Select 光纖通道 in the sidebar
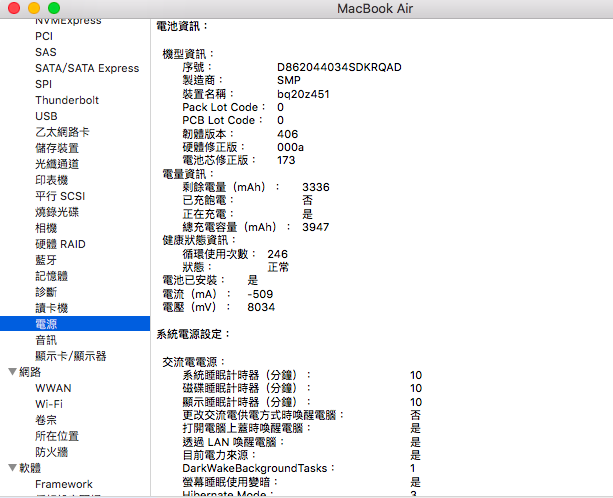Screen dimensions: 613x498 click(57, 164)
